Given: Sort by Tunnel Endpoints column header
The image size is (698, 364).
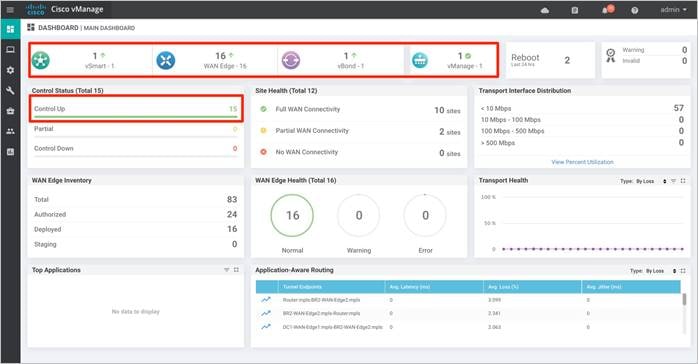Looking at the screenshot, I should [331, 287].
